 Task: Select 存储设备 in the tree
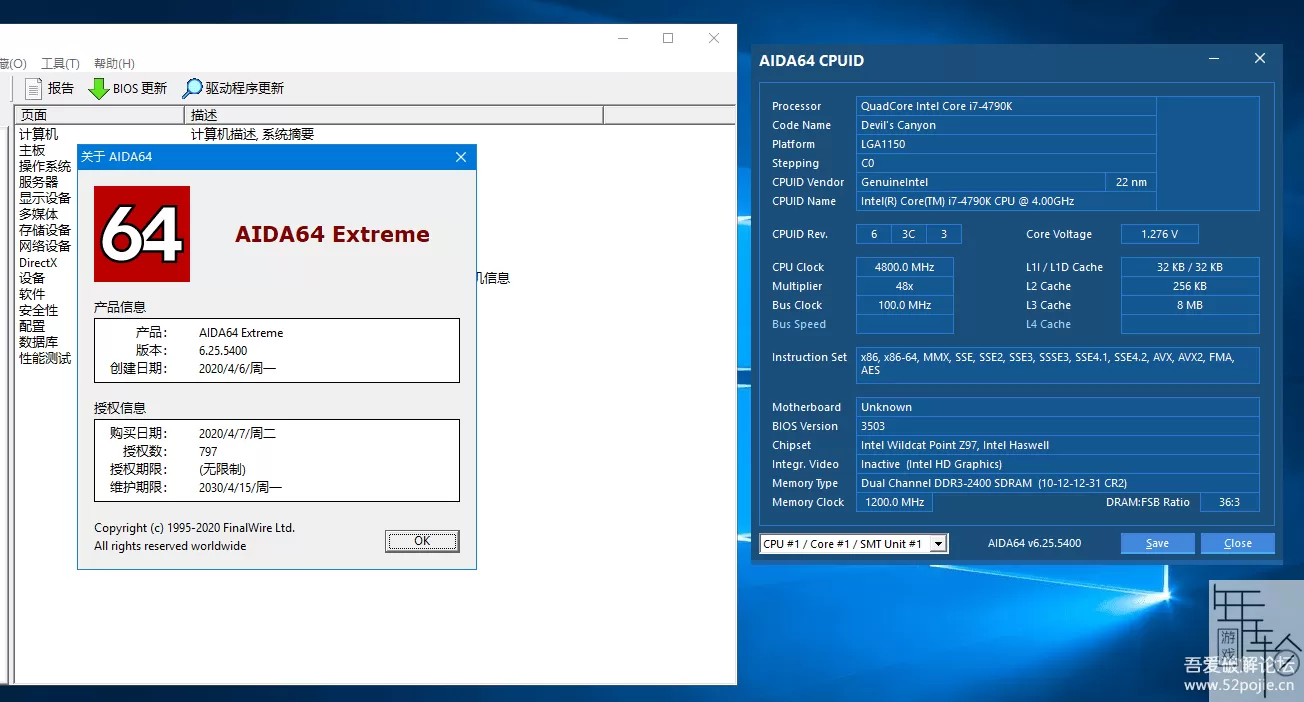45,230
